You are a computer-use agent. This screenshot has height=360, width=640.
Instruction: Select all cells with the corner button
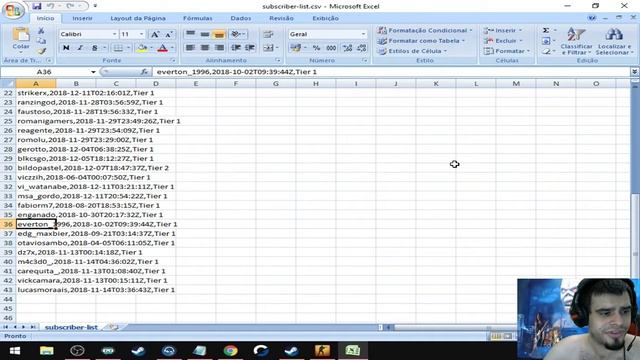[8, 84]
